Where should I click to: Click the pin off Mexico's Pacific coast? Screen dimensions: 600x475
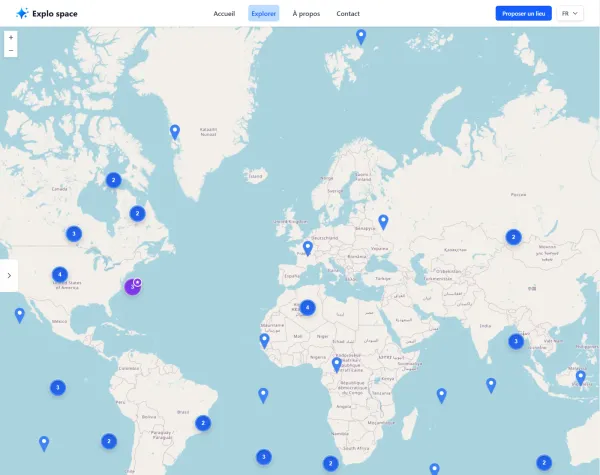20,315
